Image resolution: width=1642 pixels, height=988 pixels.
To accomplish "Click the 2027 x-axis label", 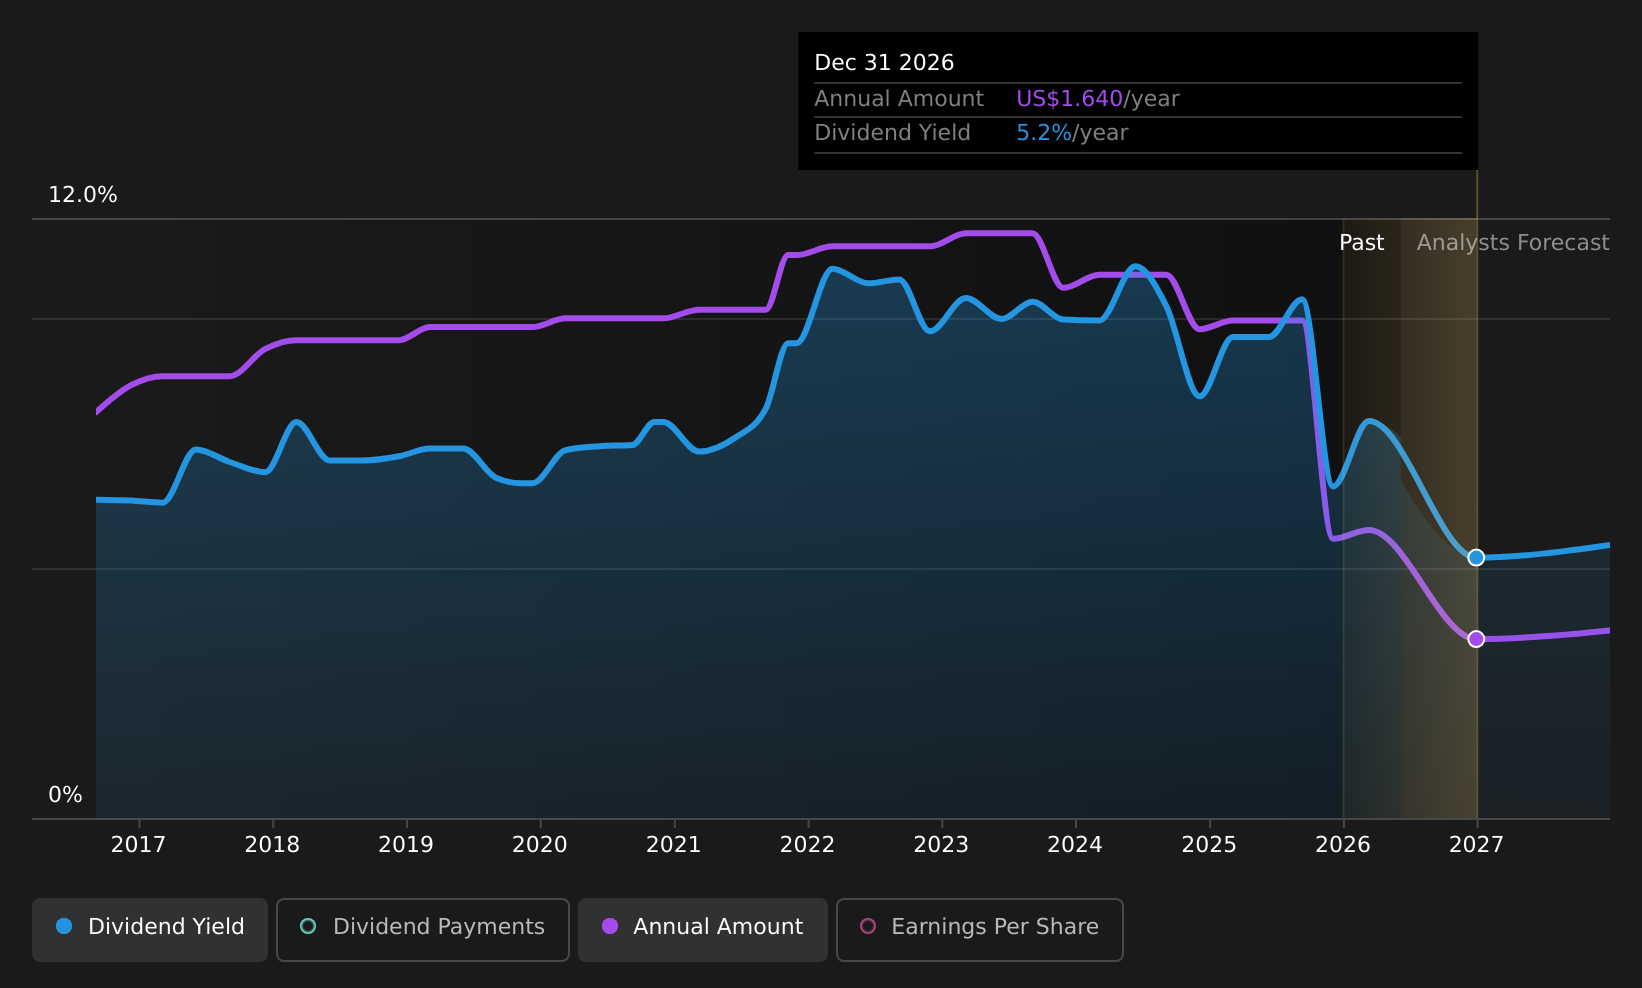I will click(1476, 845).
